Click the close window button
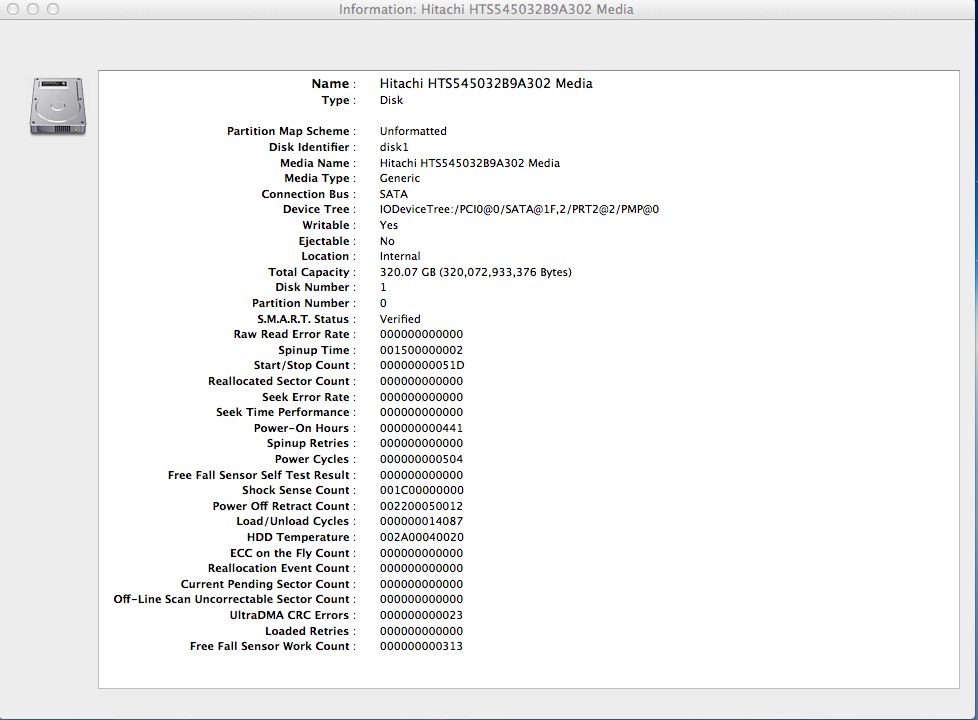Screen dimensions: 978x720 pos(12,9)
